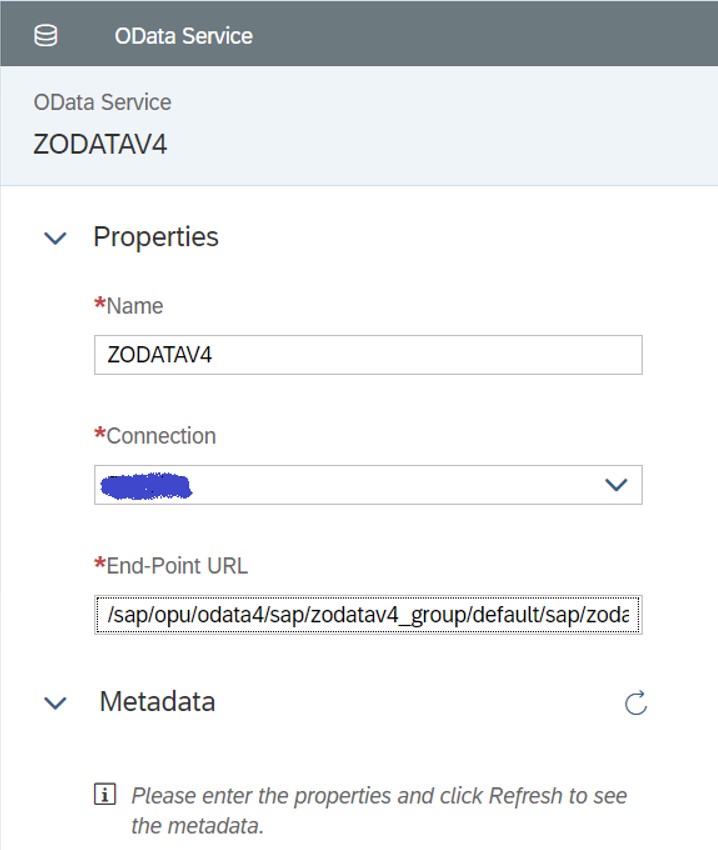Screen dimensions: 718x850
Task: Click the database icon in the header bar
Action: point(46,36)
